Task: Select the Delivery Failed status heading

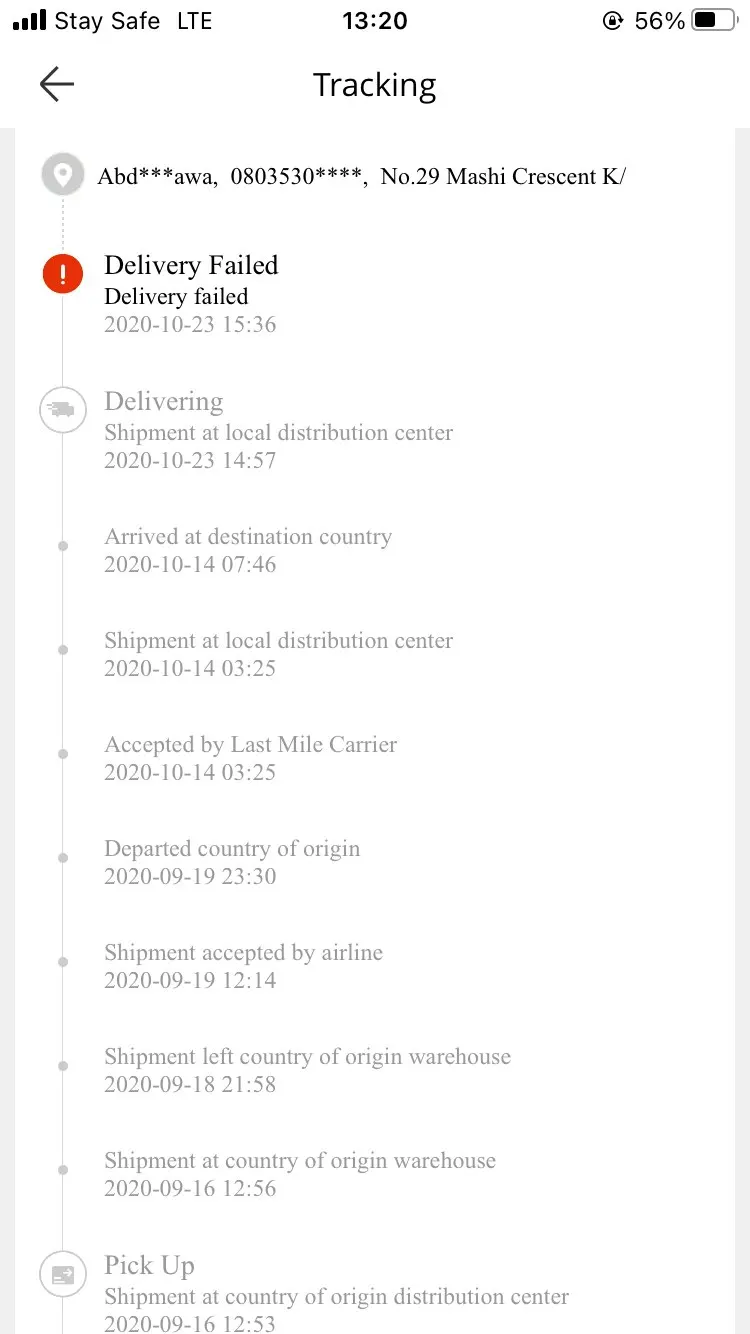Action: 191,265
